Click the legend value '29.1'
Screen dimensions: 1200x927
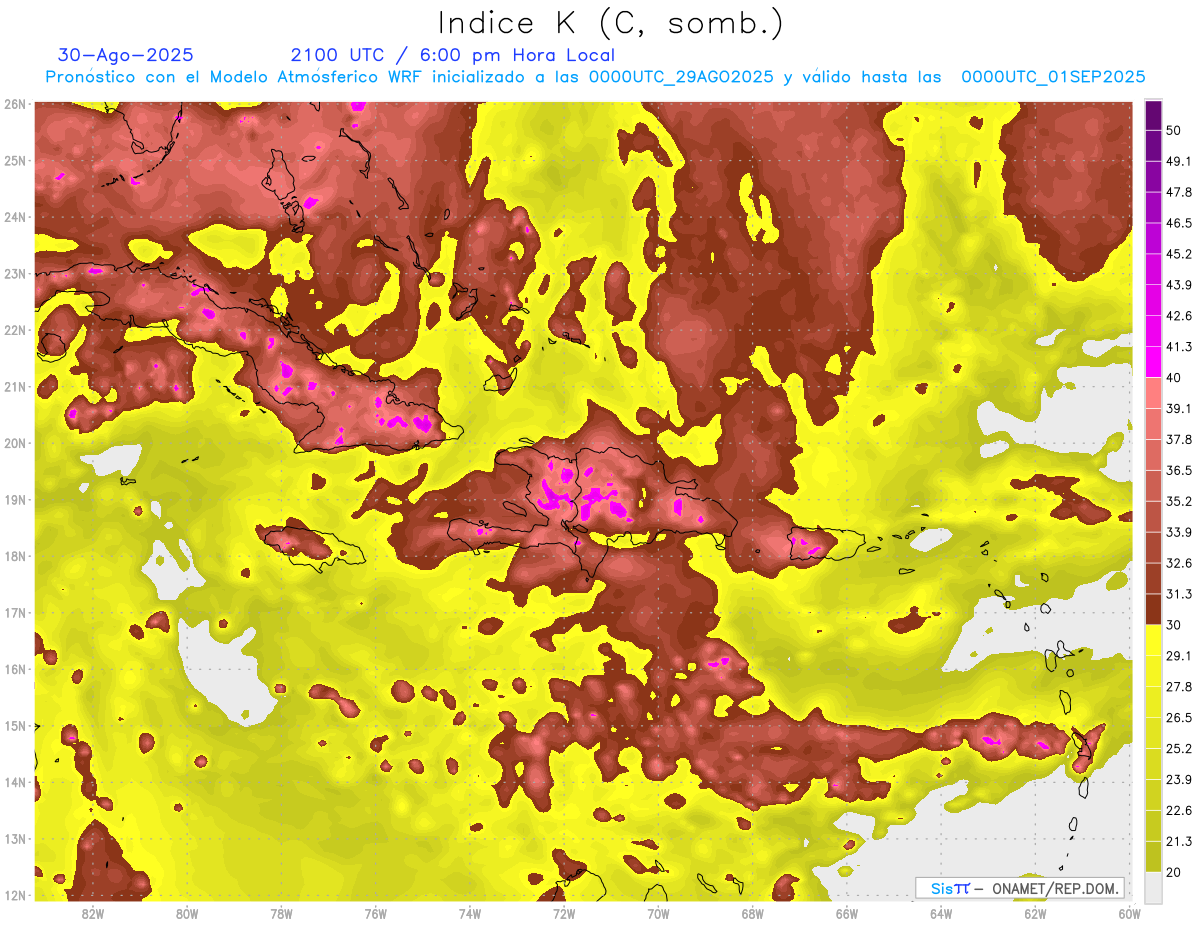[x=1178, y=656]
